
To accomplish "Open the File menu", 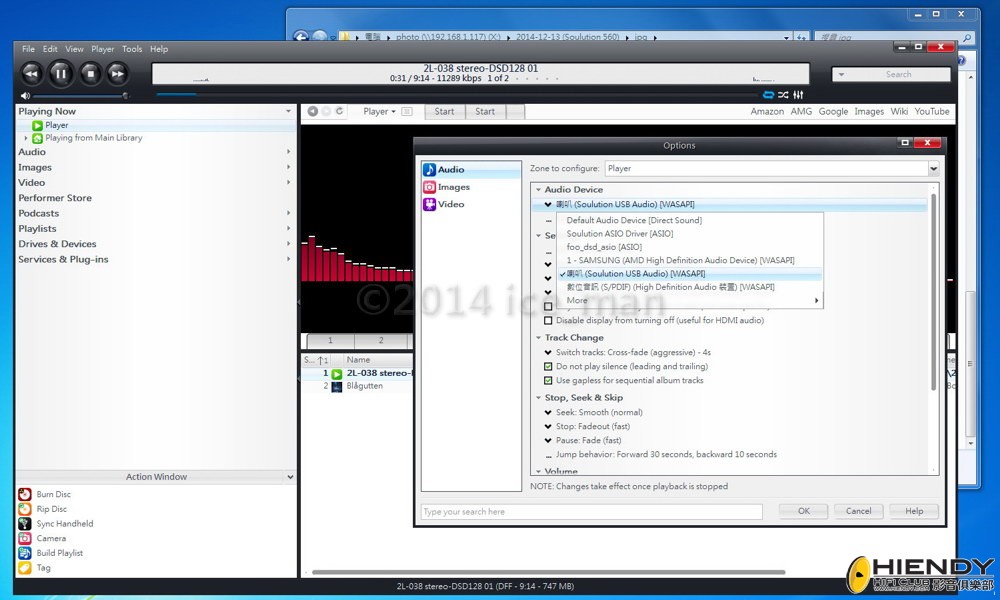I will point(28,49).
